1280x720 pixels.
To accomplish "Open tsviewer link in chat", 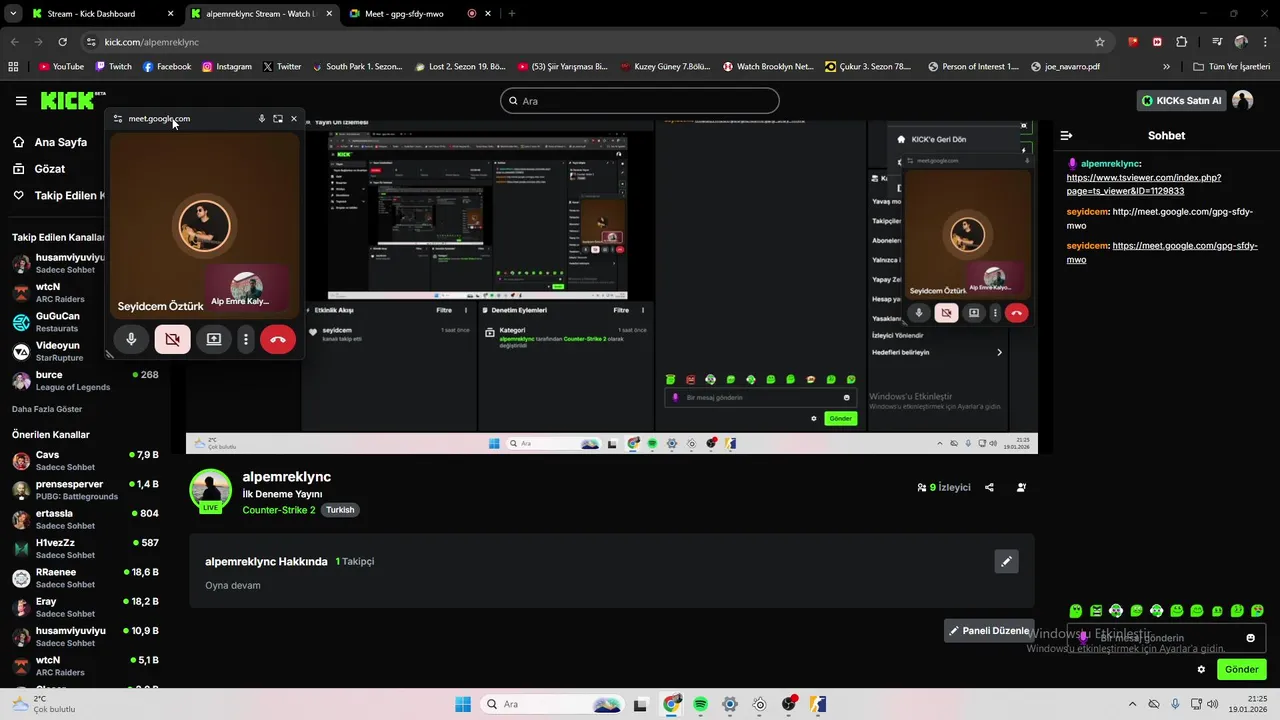I will 1143,184.
